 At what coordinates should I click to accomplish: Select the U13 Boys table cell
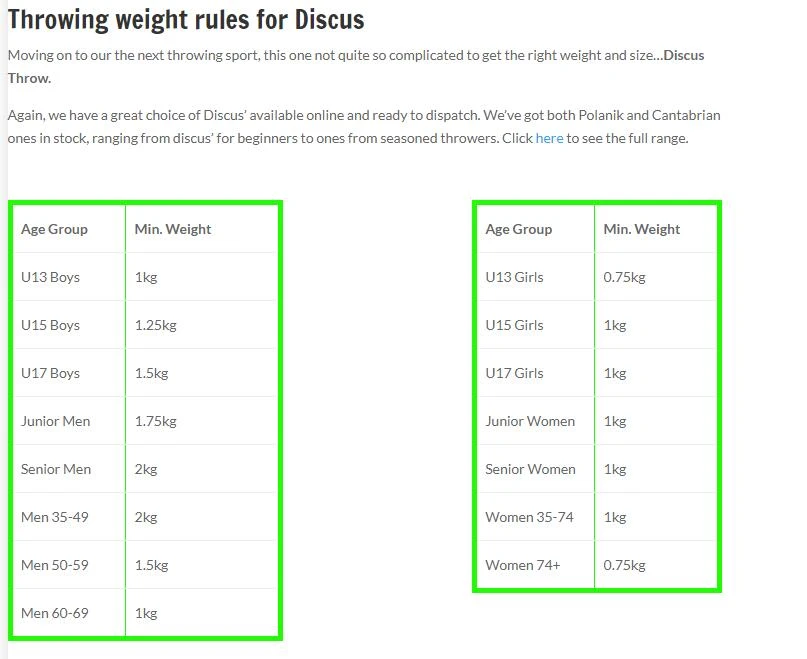pyautogui.click(x=50, y=277)
